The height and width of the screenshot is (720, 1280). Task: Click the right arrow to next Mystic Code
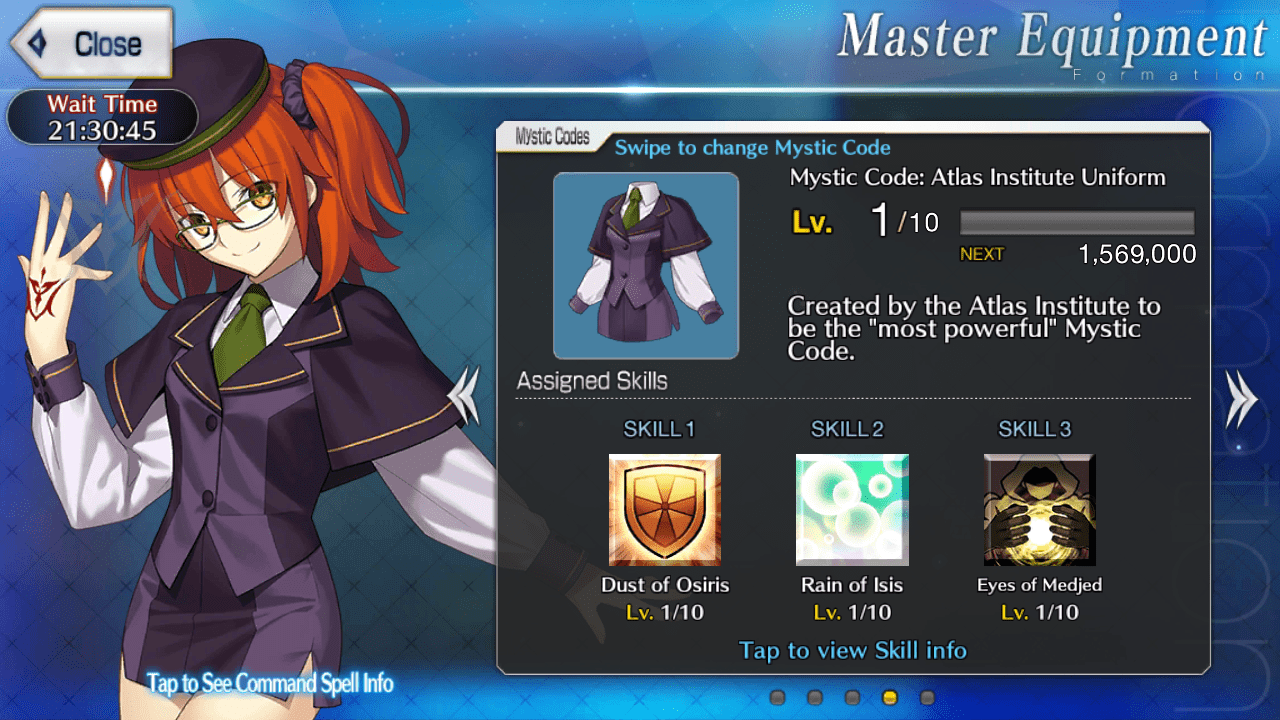tap(1241, 398)
